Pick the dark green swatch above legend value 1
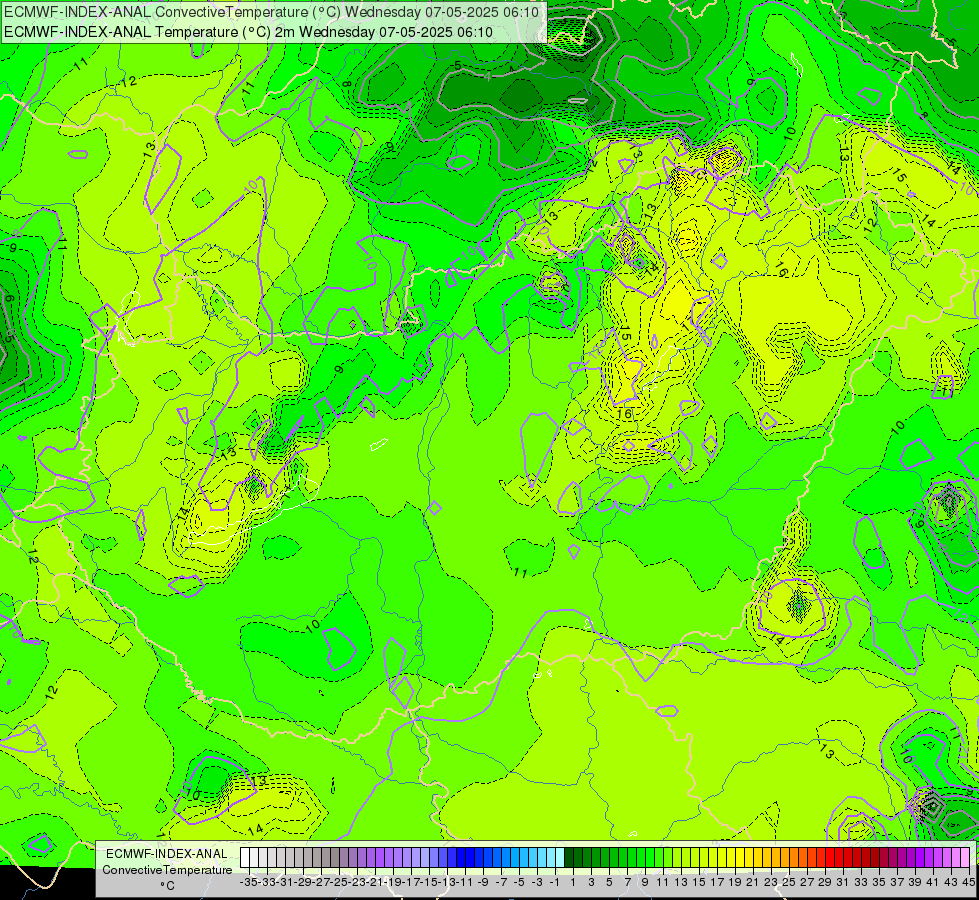 (x=569, y=857)
